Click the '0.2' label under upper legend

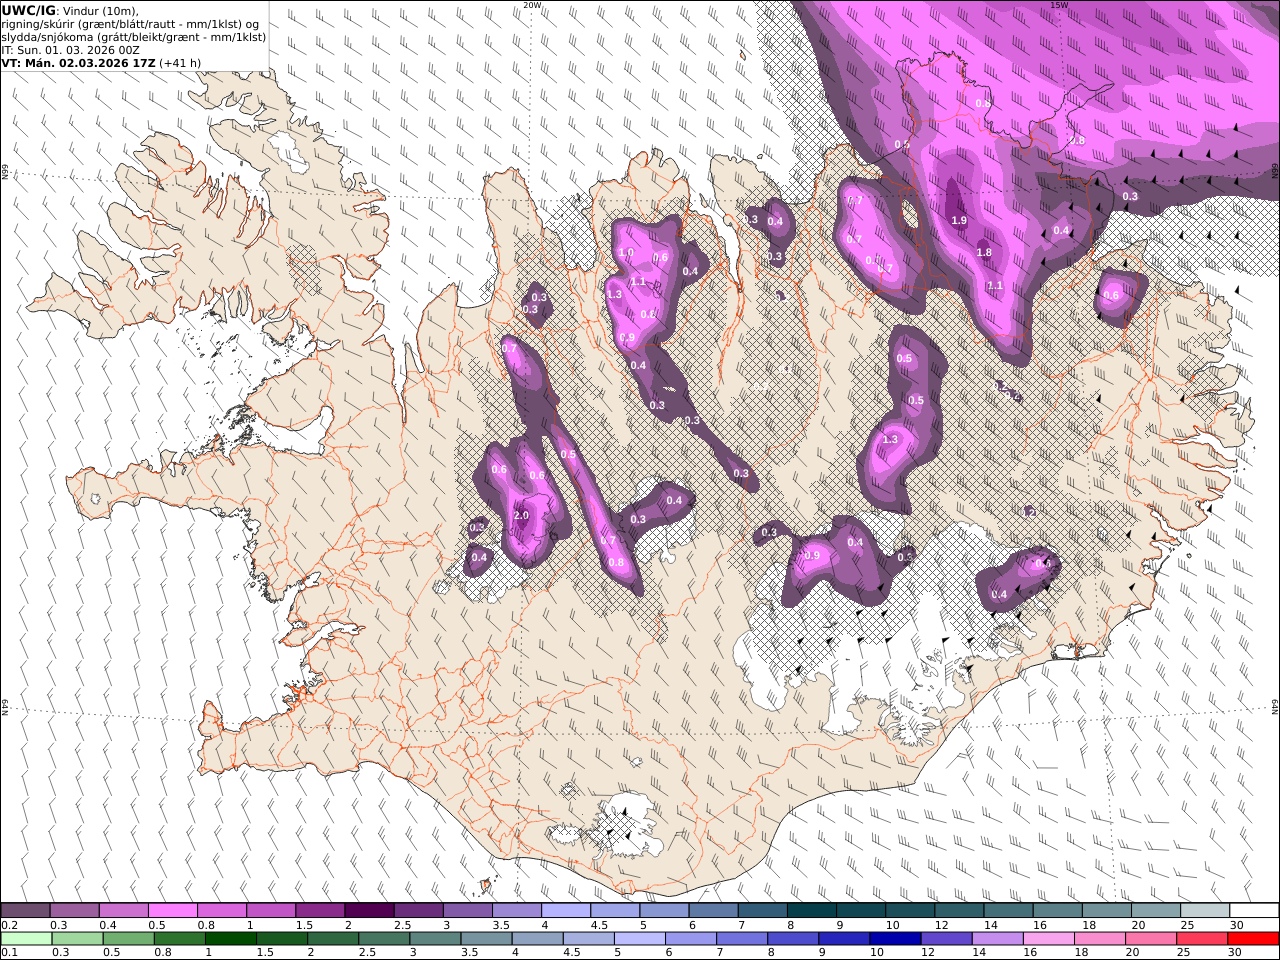pyautogui.click(x=9, y=925)
